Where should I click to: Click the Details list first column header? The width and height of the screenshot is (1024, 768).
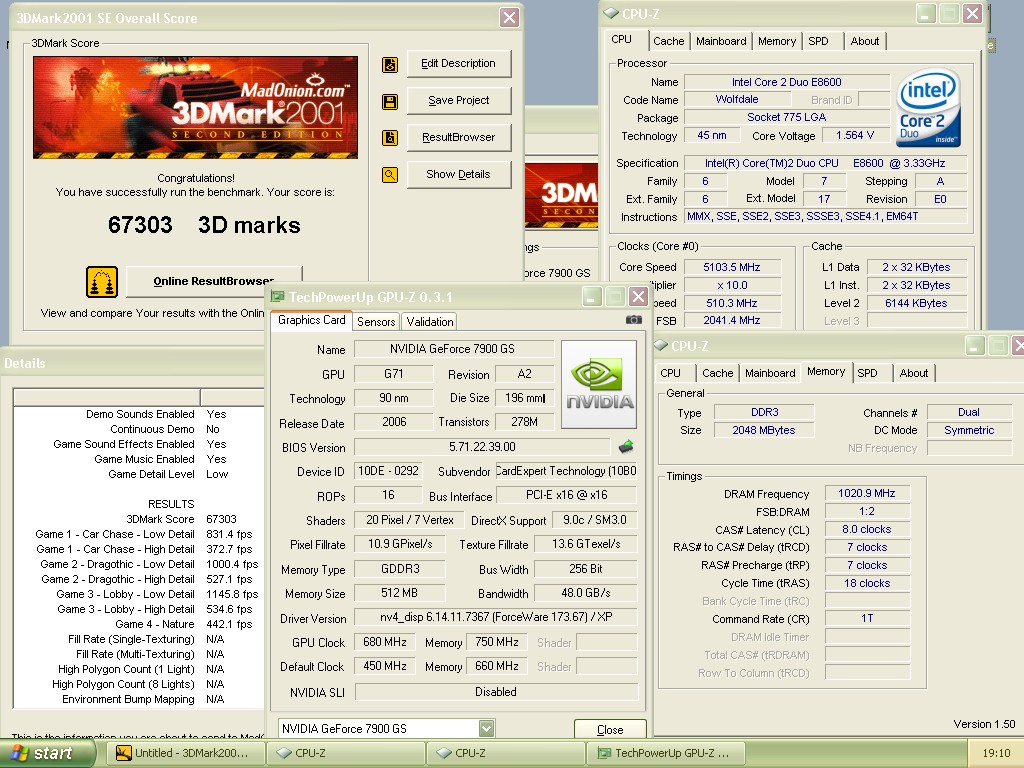[106, 397]
